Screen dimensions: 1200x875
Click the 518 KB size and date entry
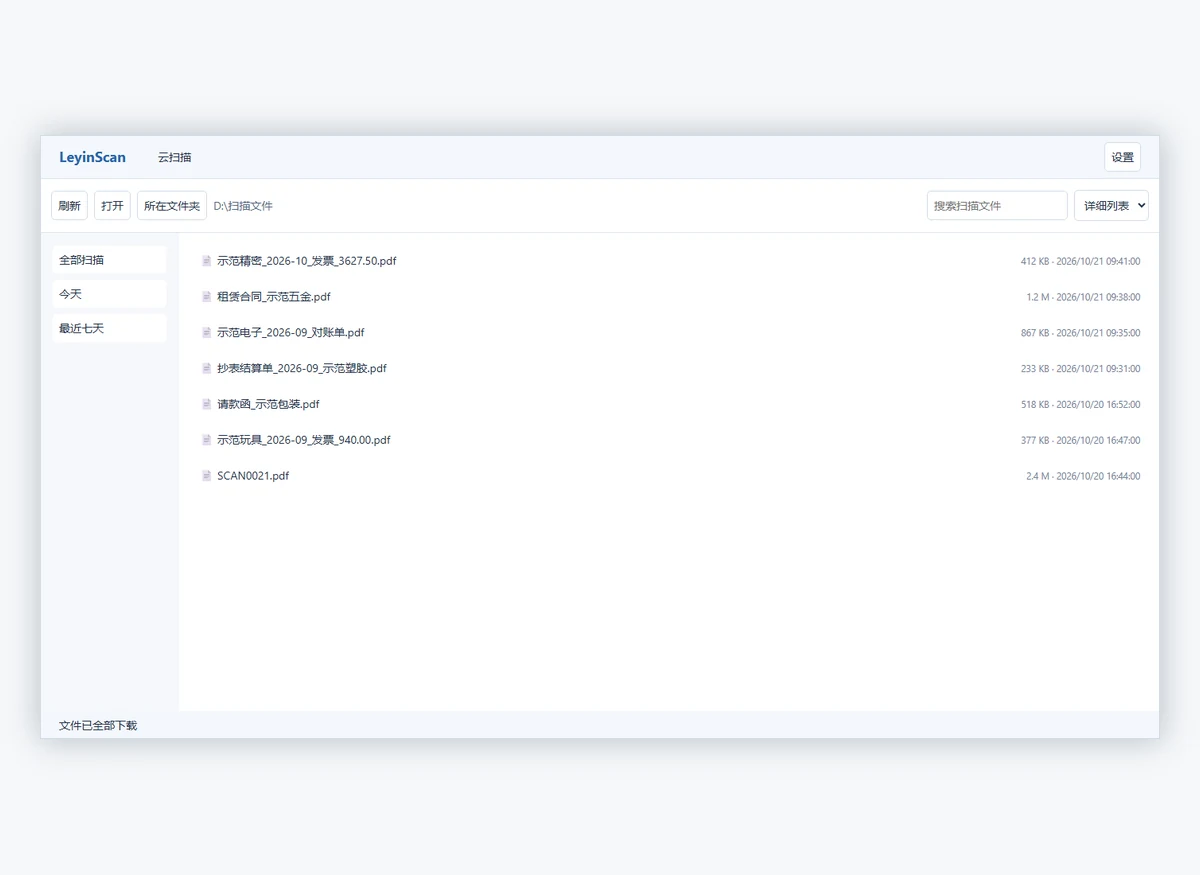click(1080, 405)
